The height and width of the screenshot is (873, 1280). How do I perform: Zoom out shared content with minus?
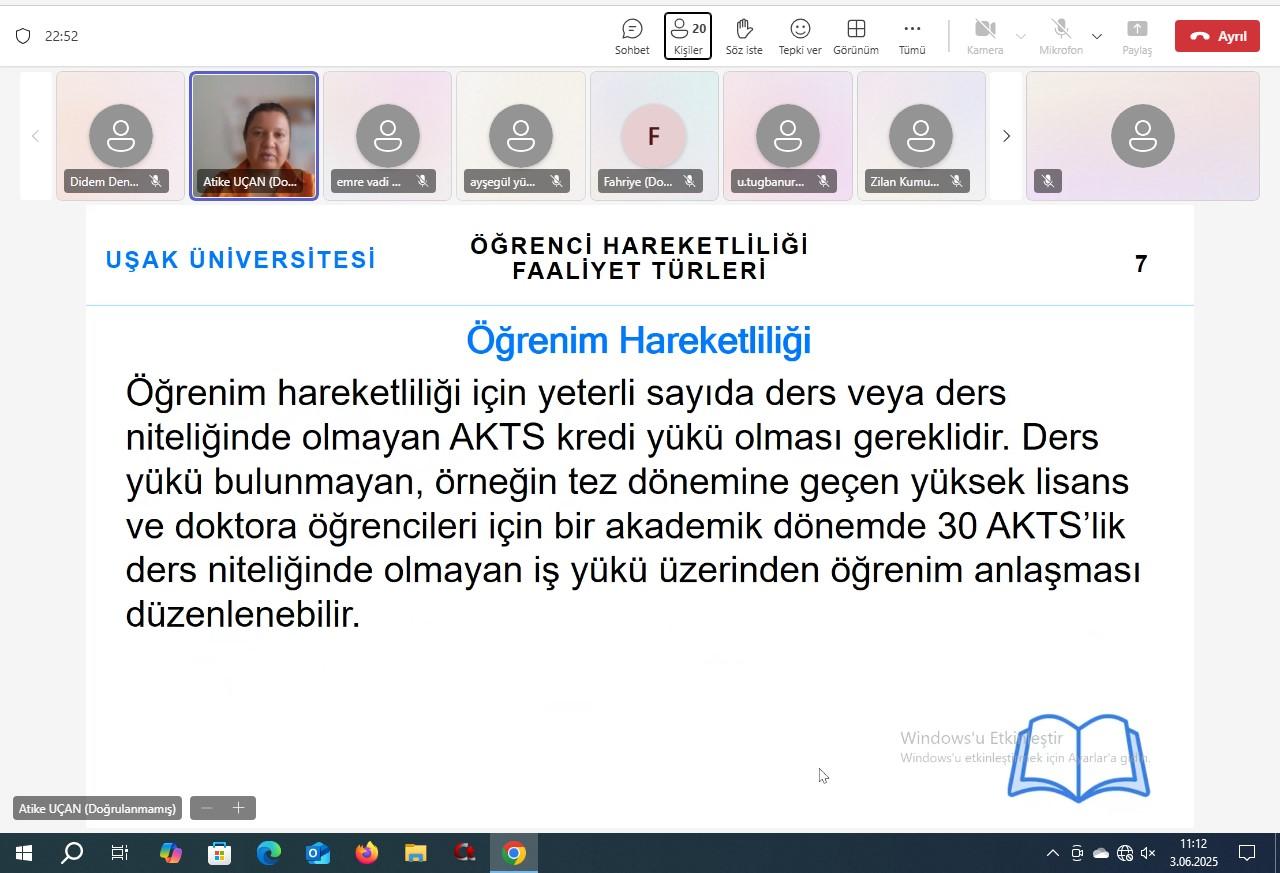click(x=207, y=808)
